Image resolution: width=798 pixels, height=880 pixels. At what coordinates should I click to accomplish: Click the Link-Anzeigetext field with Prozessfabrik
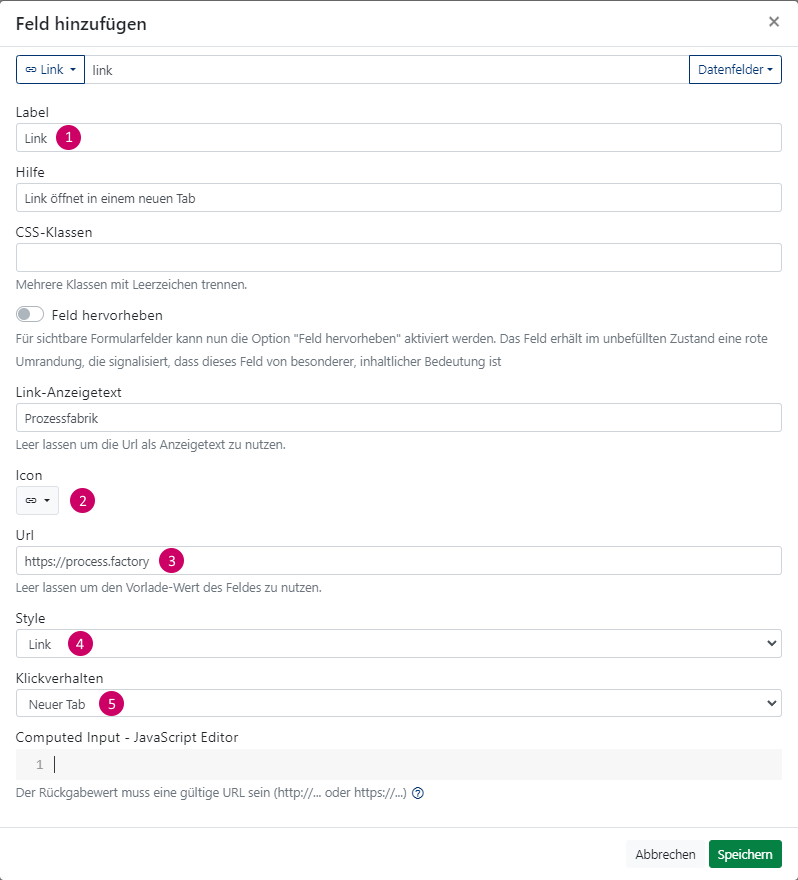(398, 418)
